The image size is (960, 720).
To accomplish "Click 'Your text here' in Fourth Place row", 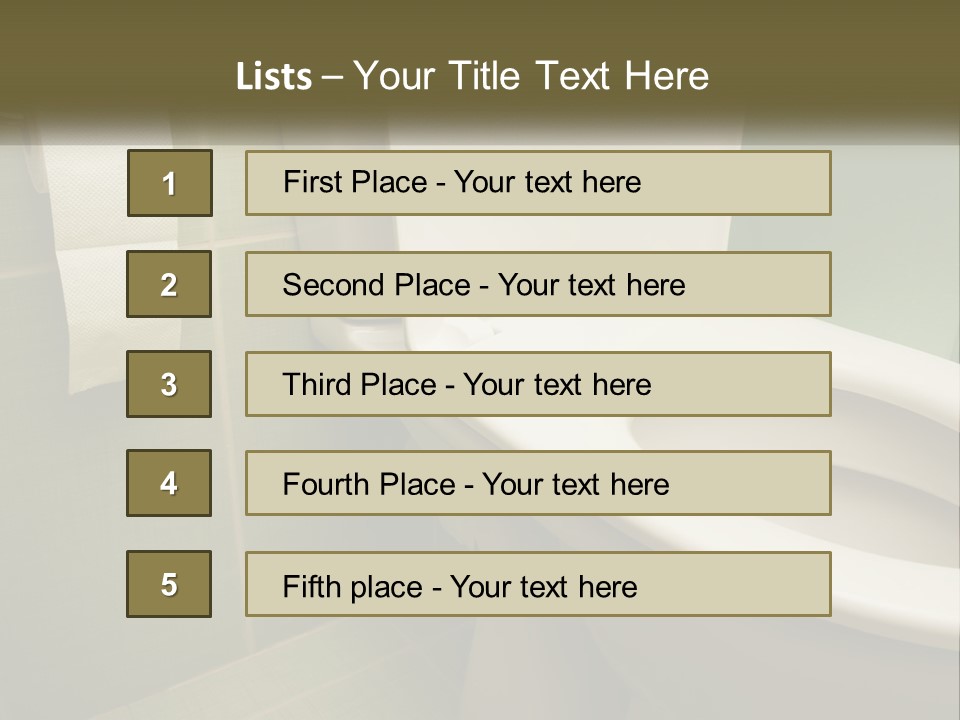I will [x=576, y=484].
